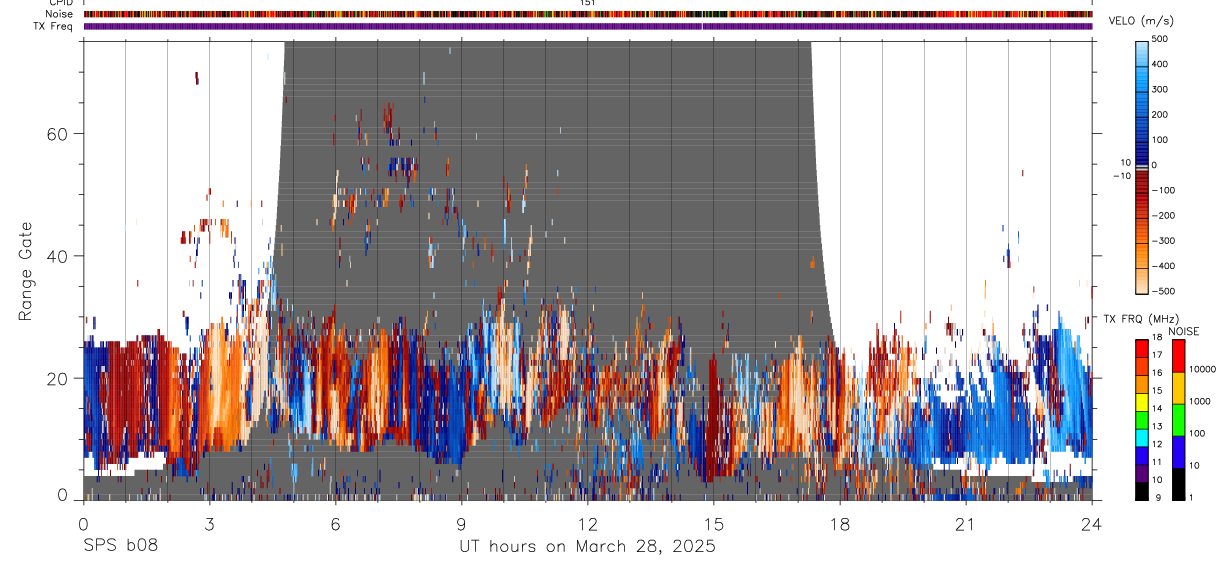The width and height of the screenshot is (1228, 567).
Task: Click the Noise color strip above the plot
Action: pyautogui.click(x=588, y=15)
